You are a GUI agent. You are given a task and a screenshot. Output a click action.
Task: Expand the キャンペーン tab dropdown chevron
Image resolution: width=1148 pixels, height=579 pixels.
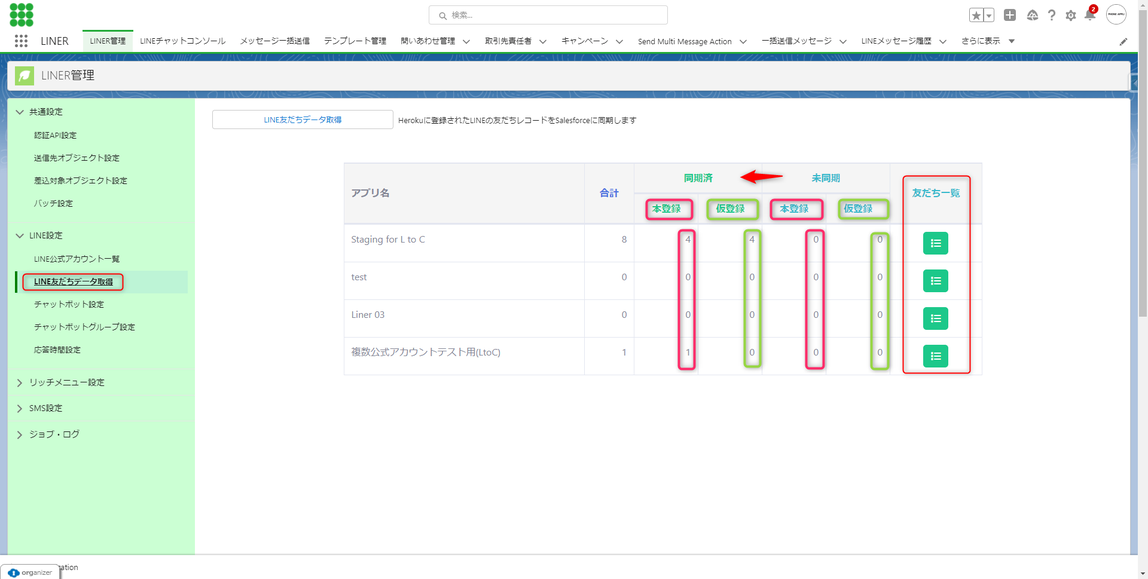click(619, 42)
